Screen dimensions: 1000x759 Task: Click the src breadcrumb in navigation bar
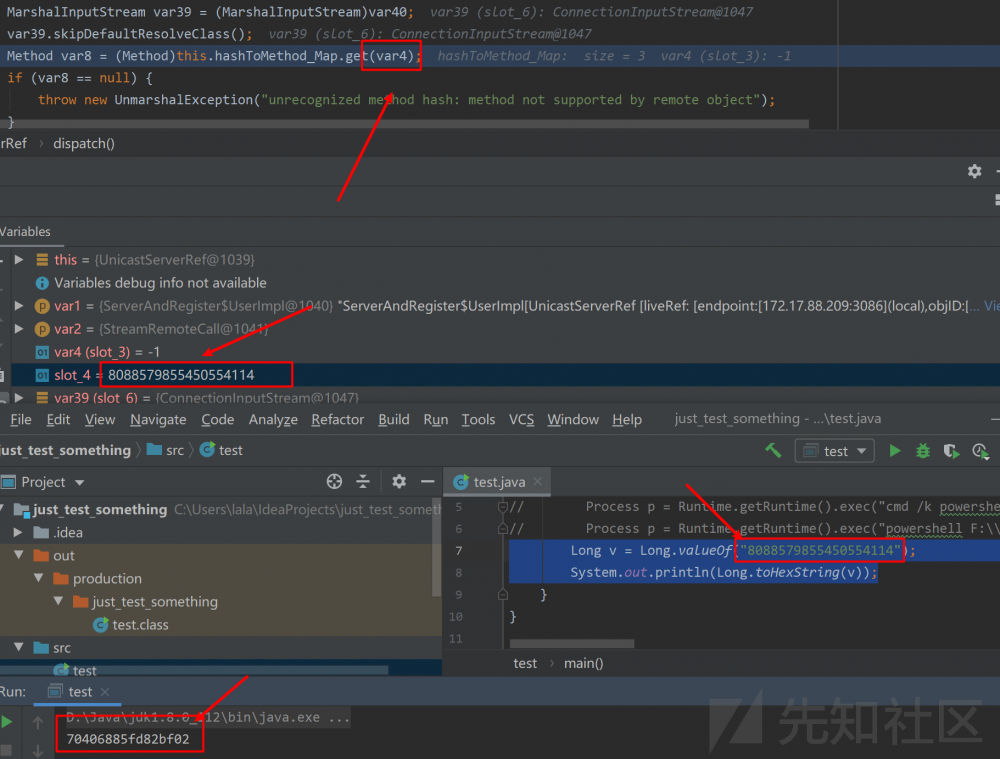[x=165, y=450]
